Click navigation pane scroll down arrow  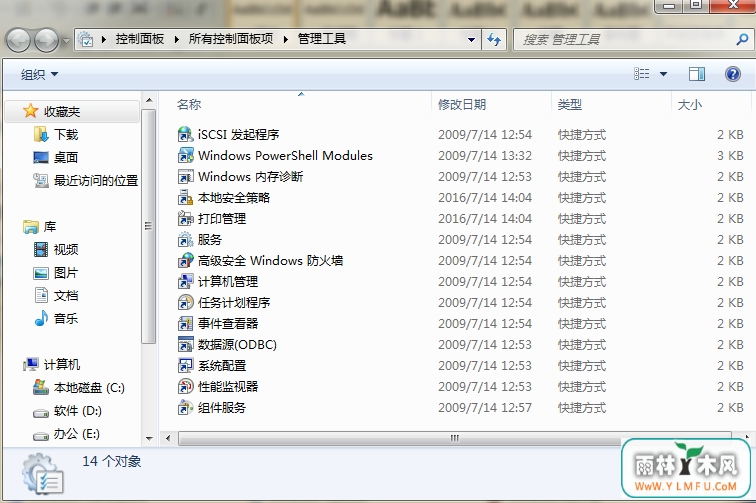tap(149, 438)
